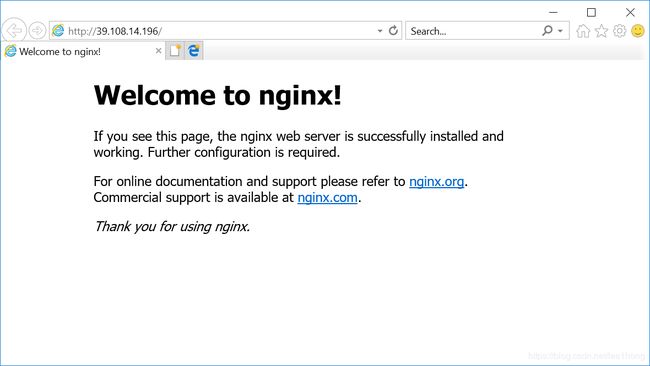This screenshot has height=366, width=650.
Task: Click the search magnifier icon
Action: point(547,30)
